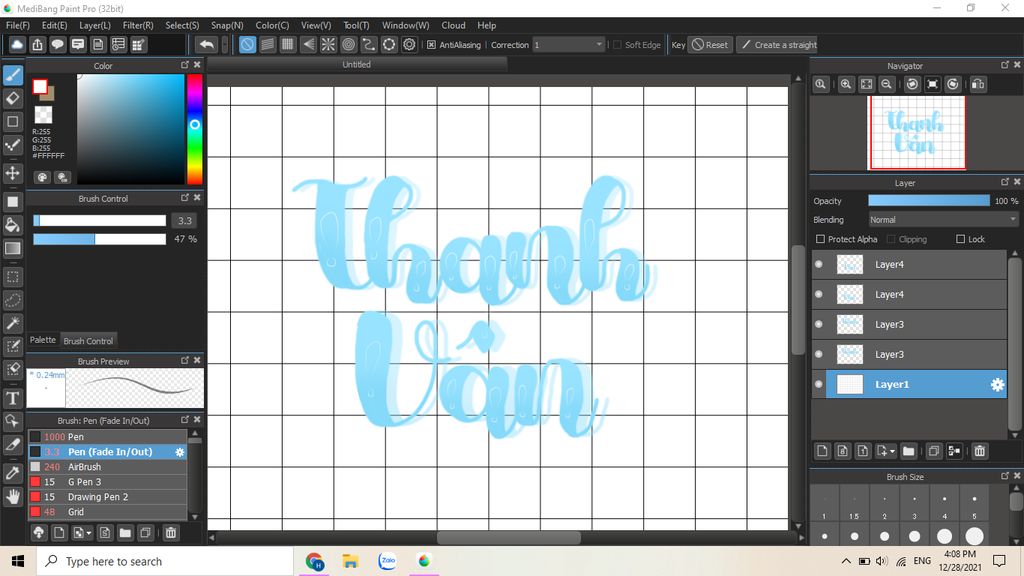Screen dimensions: 1024x576
Task: Open the Window menu
Action: coord(406,25)
